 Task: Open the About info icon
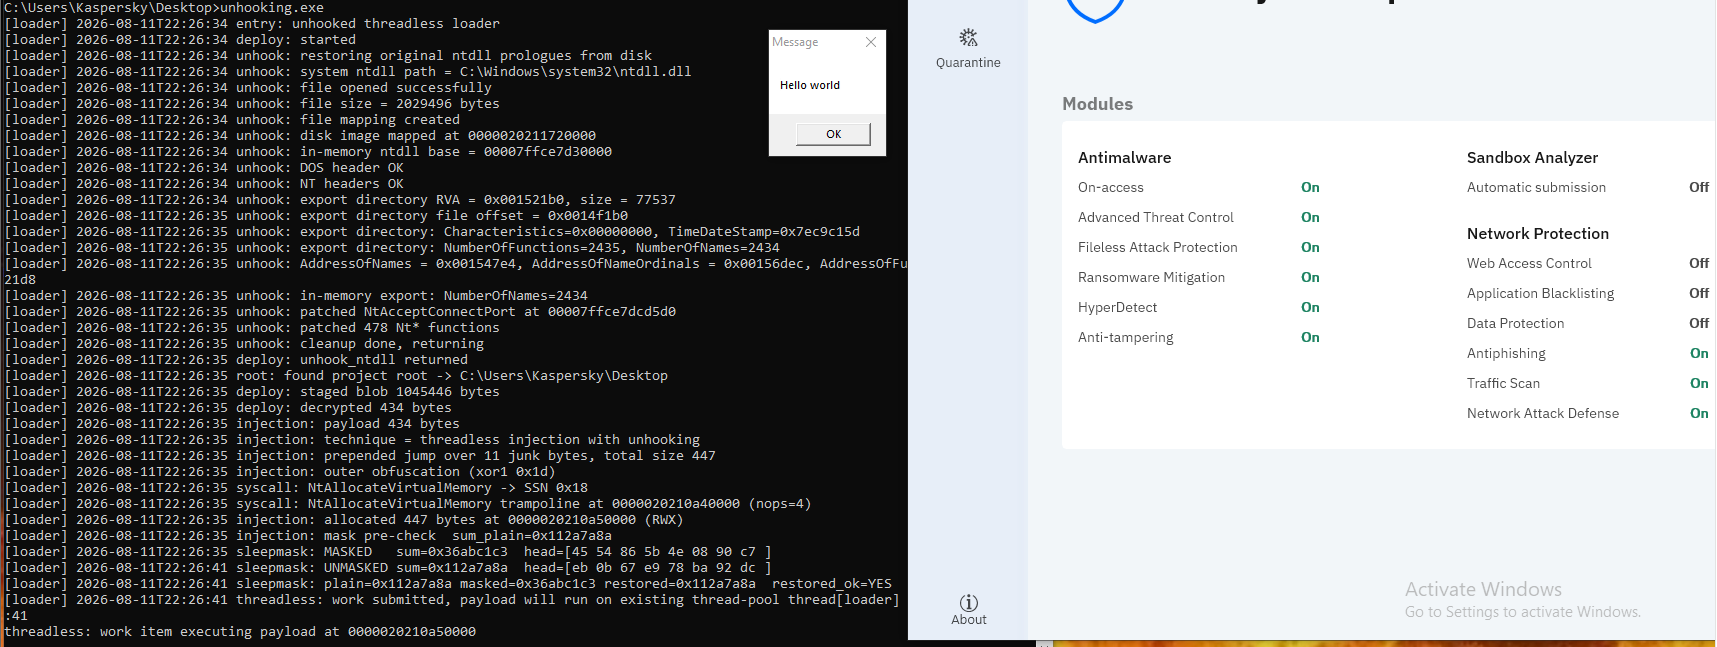(969, 603)
